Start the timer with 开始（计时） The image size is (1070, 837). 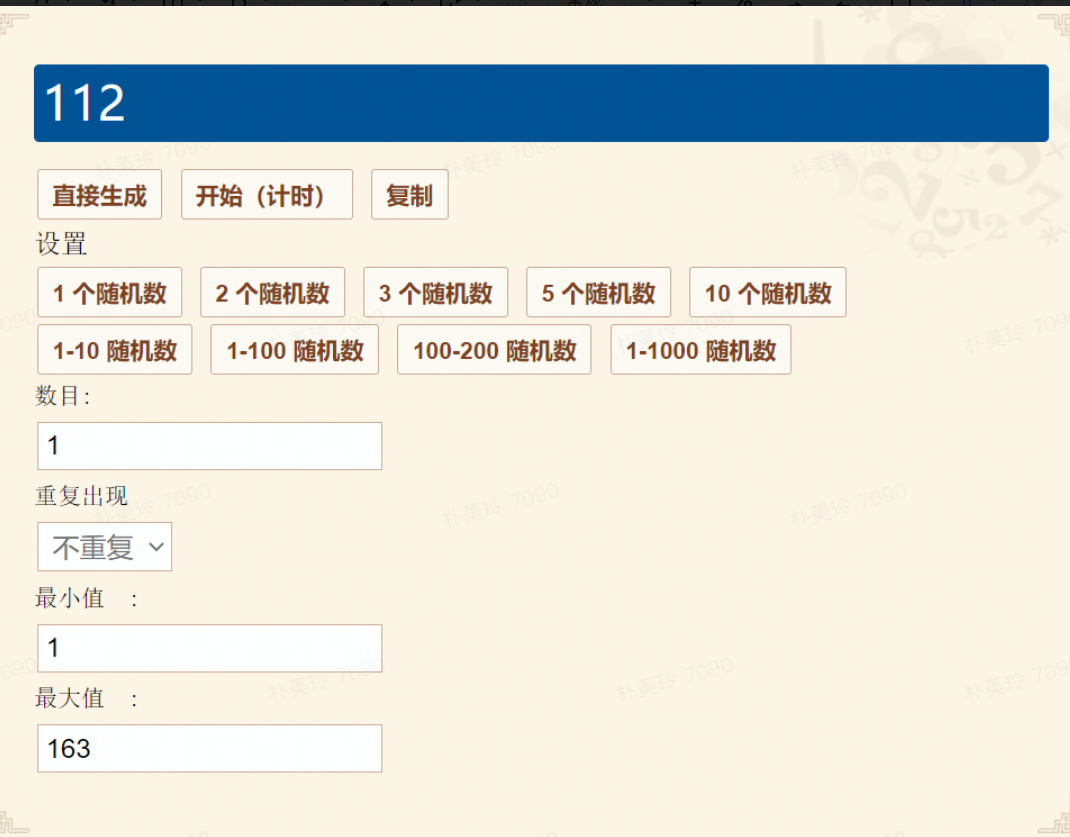coord(267,195)
